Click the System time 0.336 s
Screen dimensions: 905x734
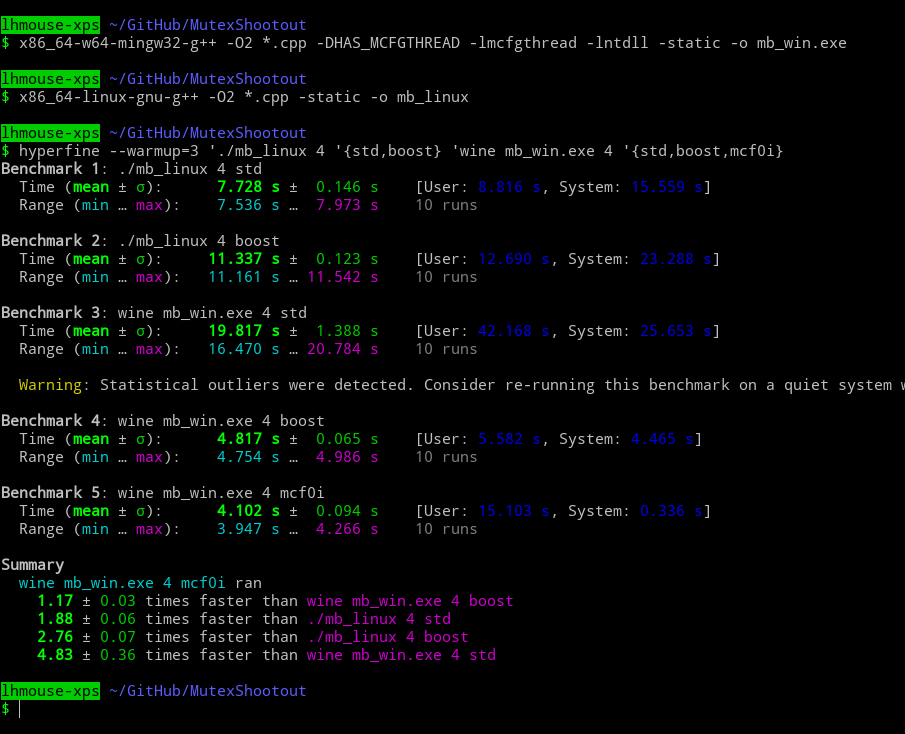pos(671,511)
